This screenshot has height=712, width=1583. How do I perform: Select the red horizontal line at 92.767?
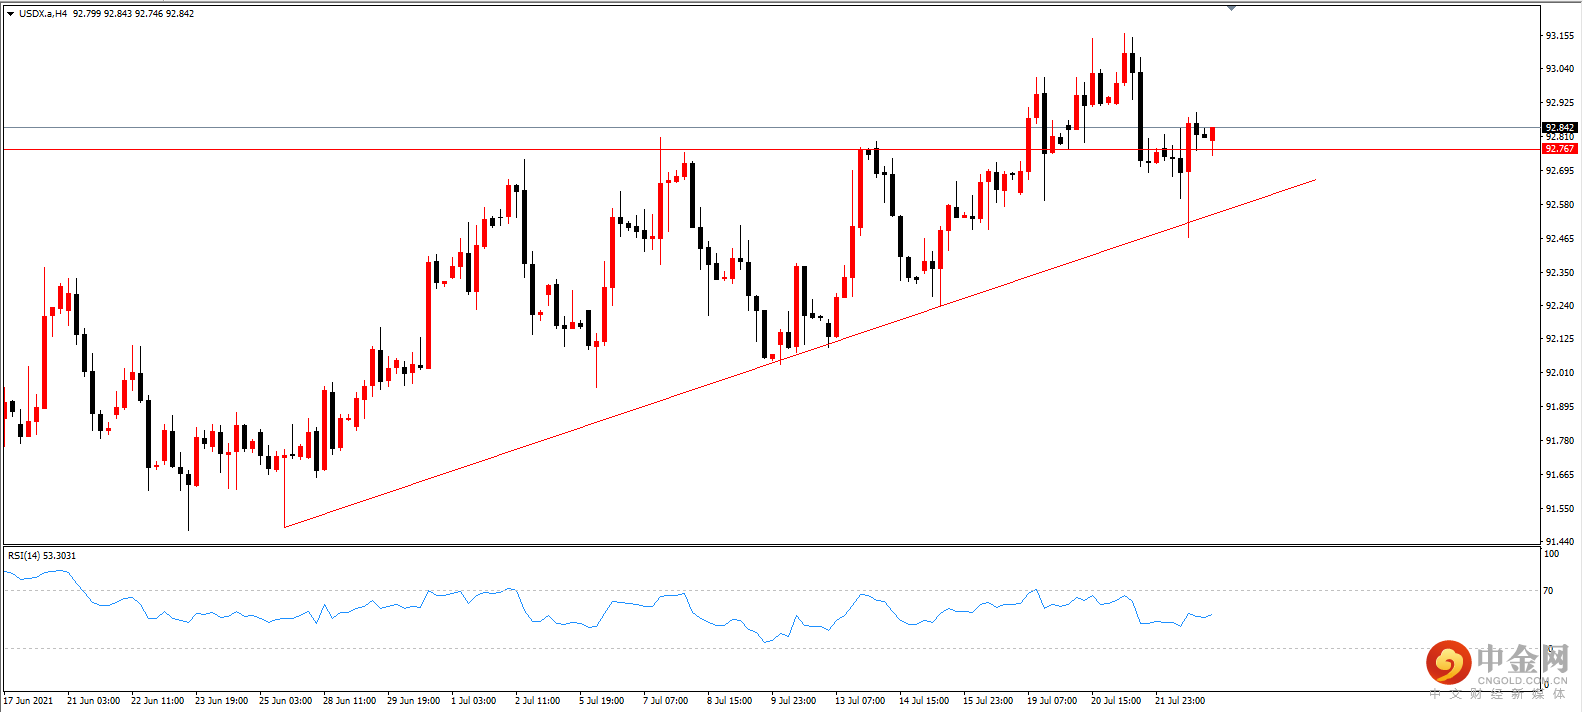[770, 149]
